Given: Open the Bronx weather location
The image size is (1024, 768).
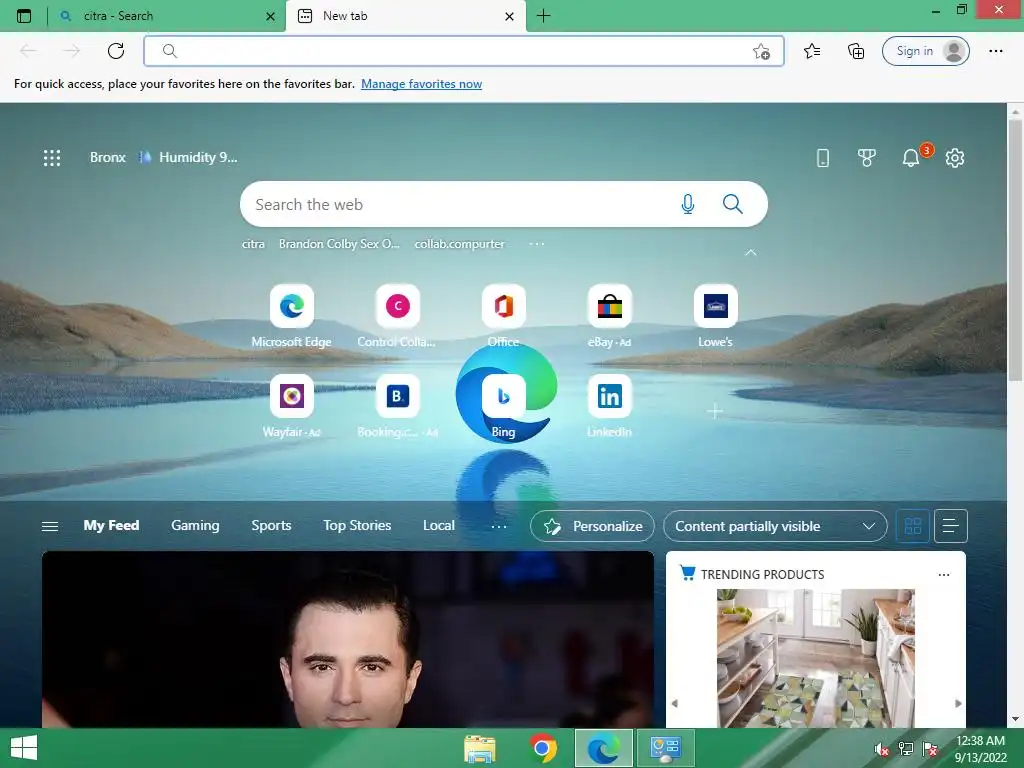Looking at the screenshot, I should pyautogui.click(x=108, y=157).
